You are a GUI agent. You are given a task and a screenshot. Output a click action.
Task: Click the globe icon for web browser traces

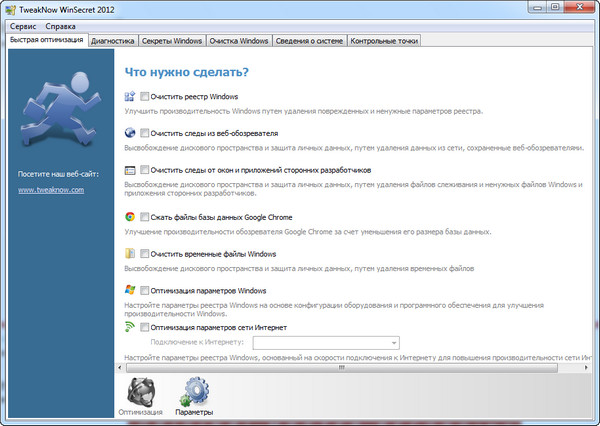(130, 133)
